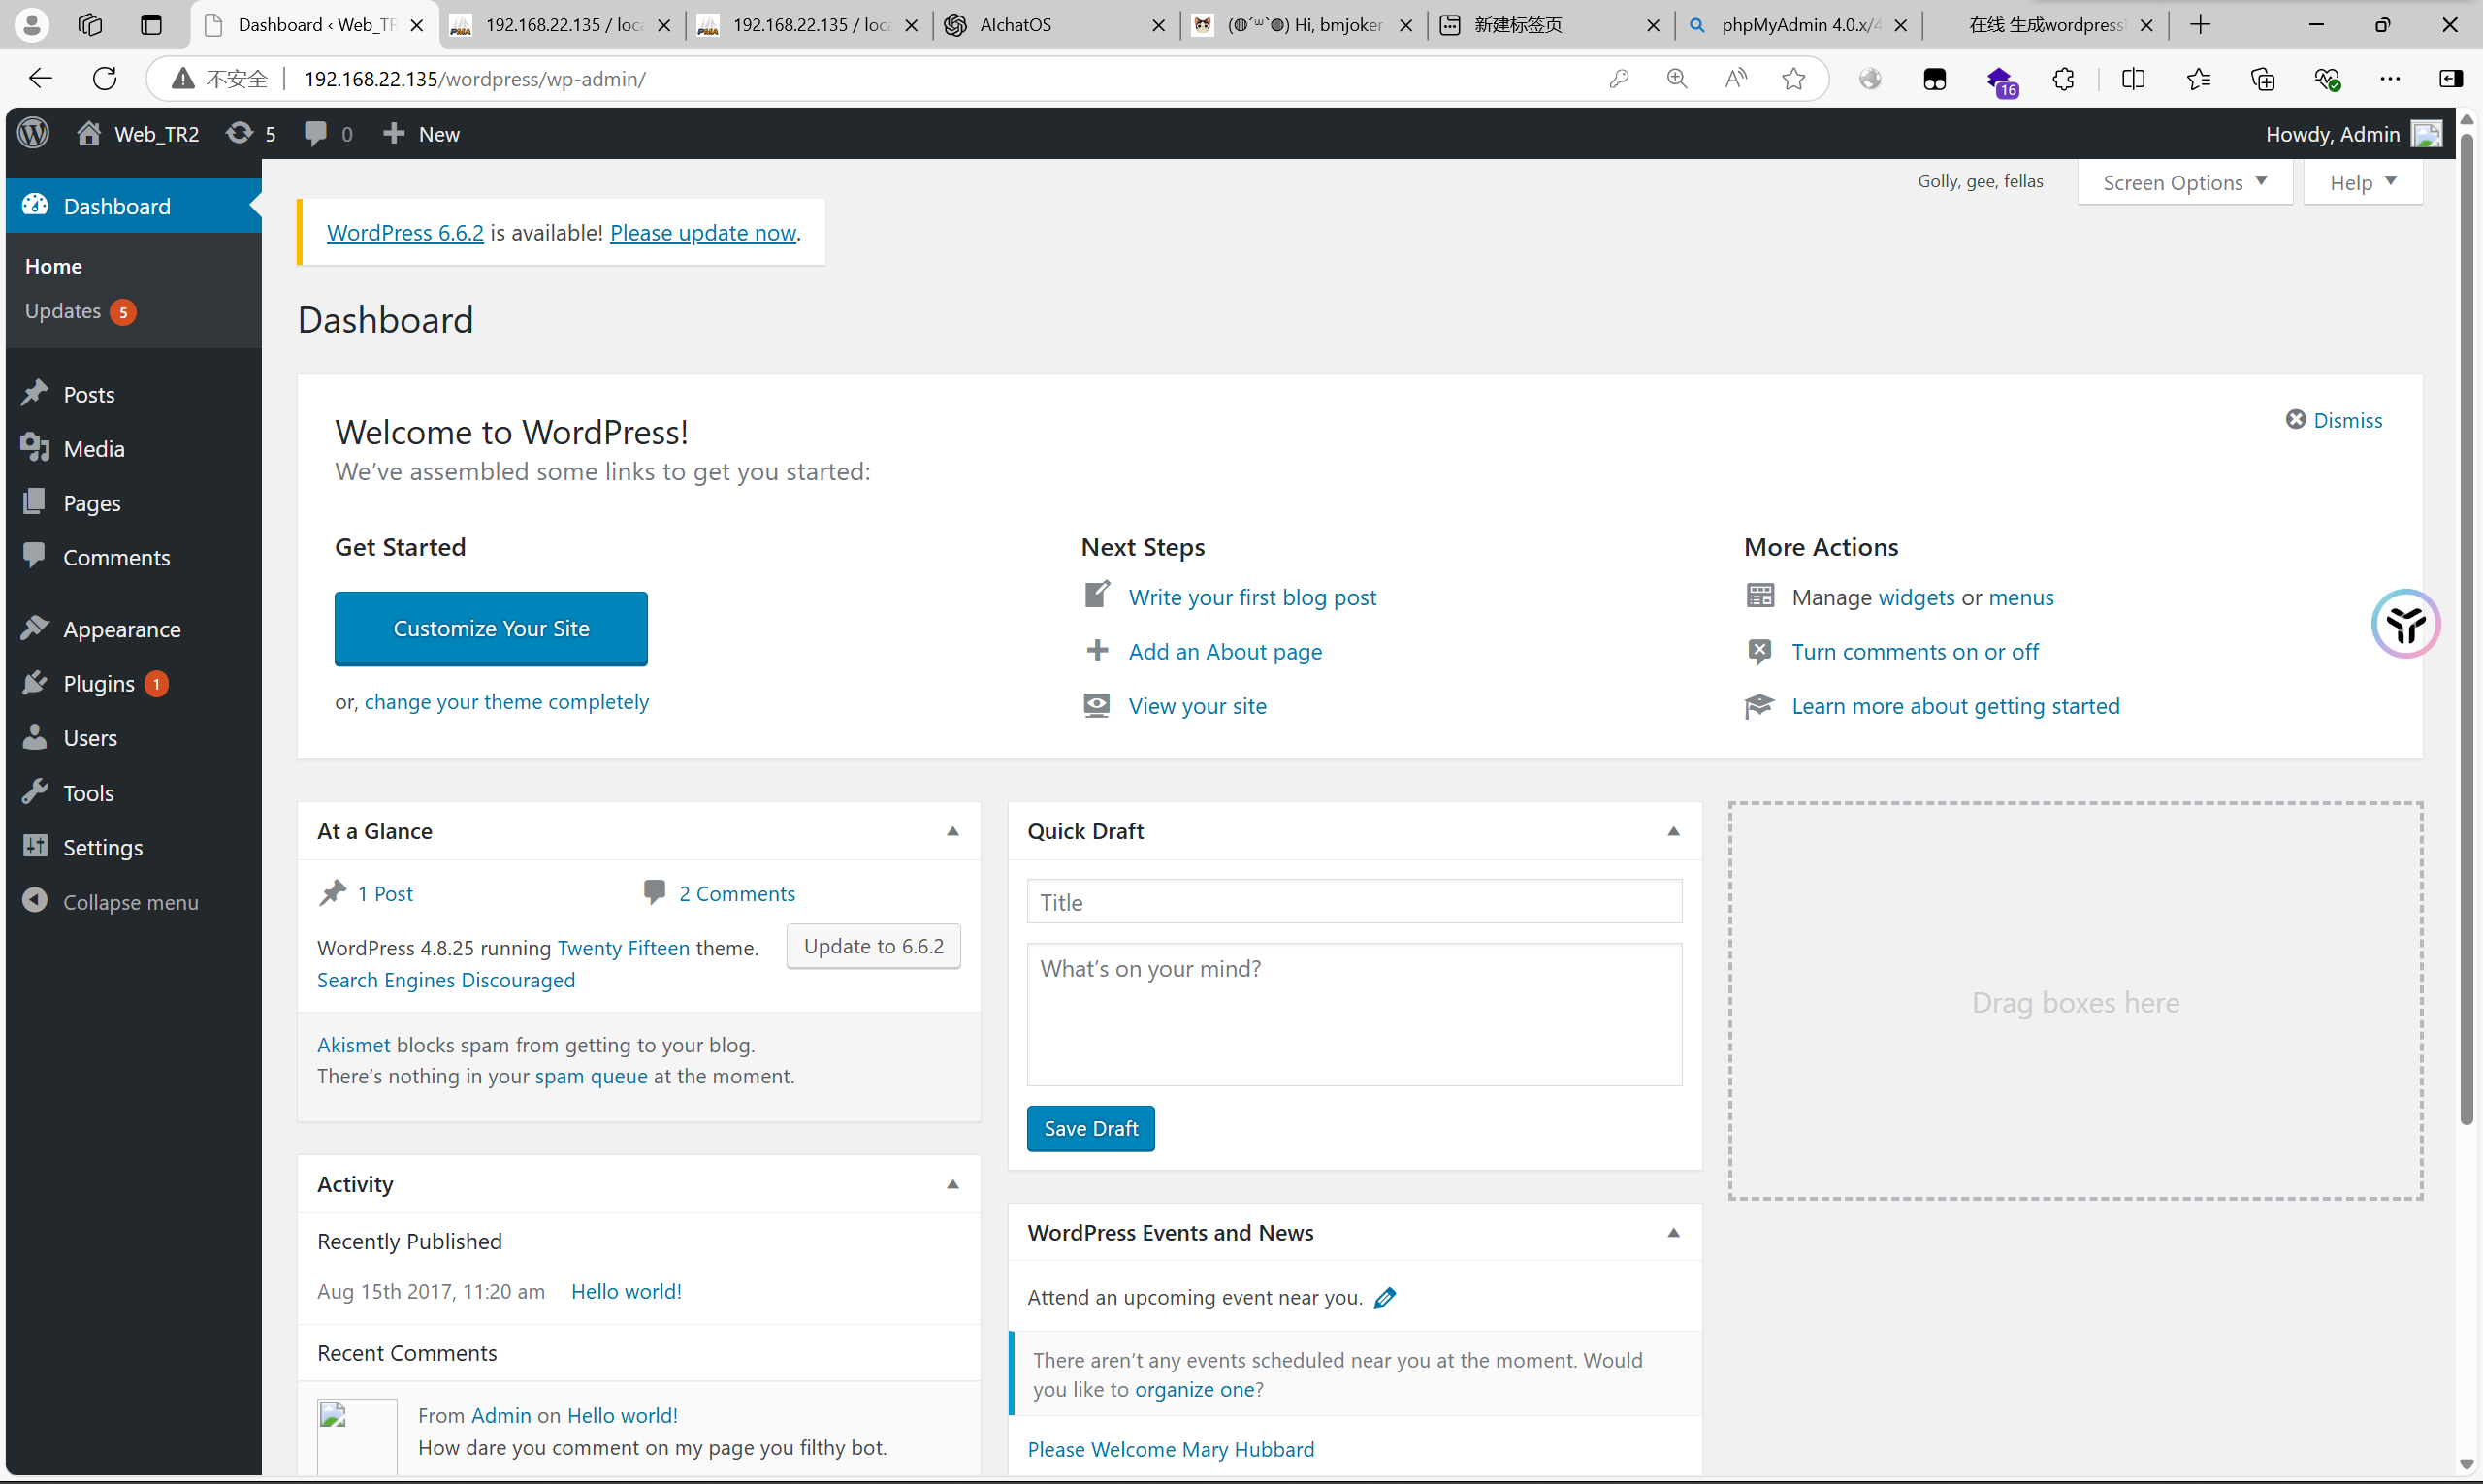2483x1484 pixels.
Task: Focus the Quick Draft Title field
Action: (x=1354, y=902)
